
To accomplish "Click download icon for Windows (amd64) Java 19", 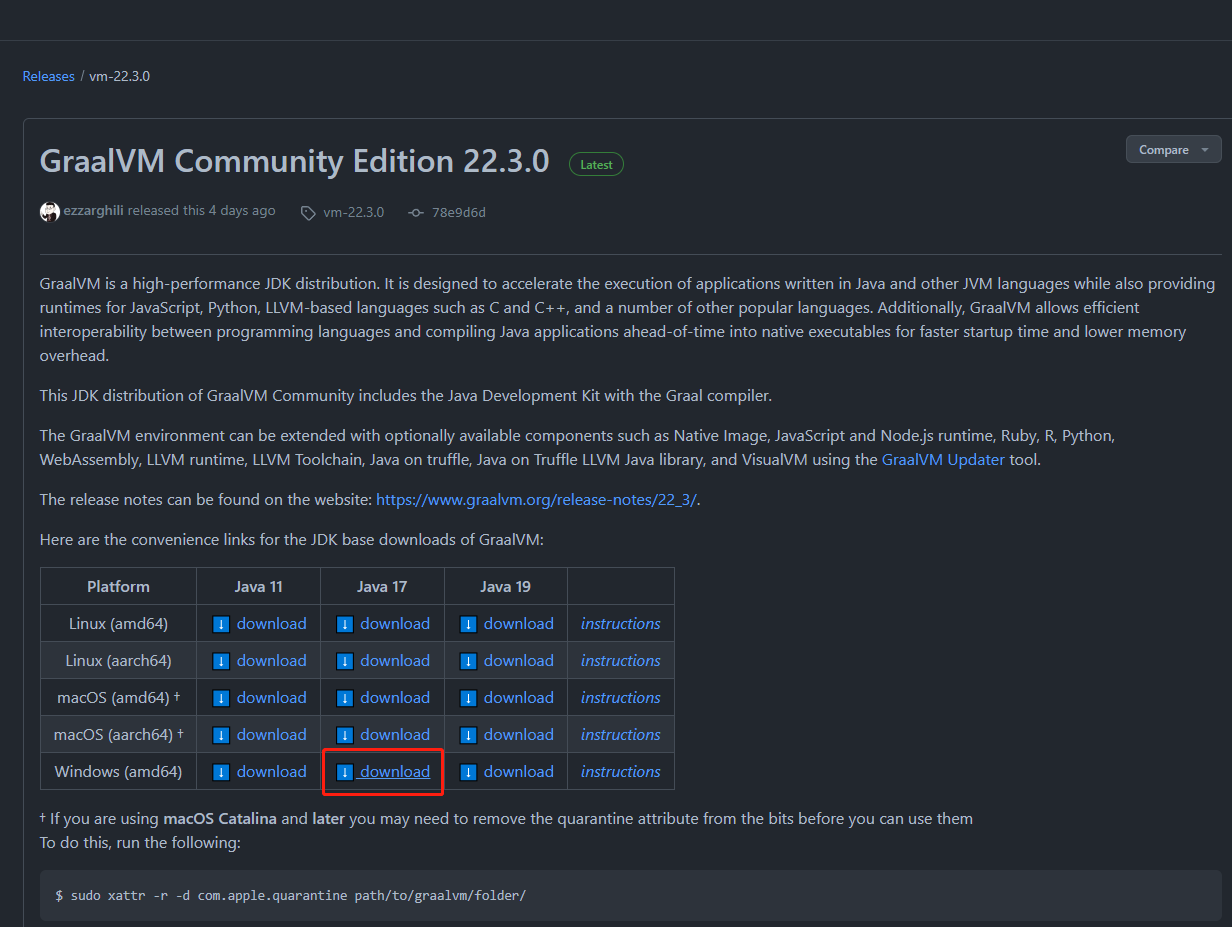I will point(468,772).
